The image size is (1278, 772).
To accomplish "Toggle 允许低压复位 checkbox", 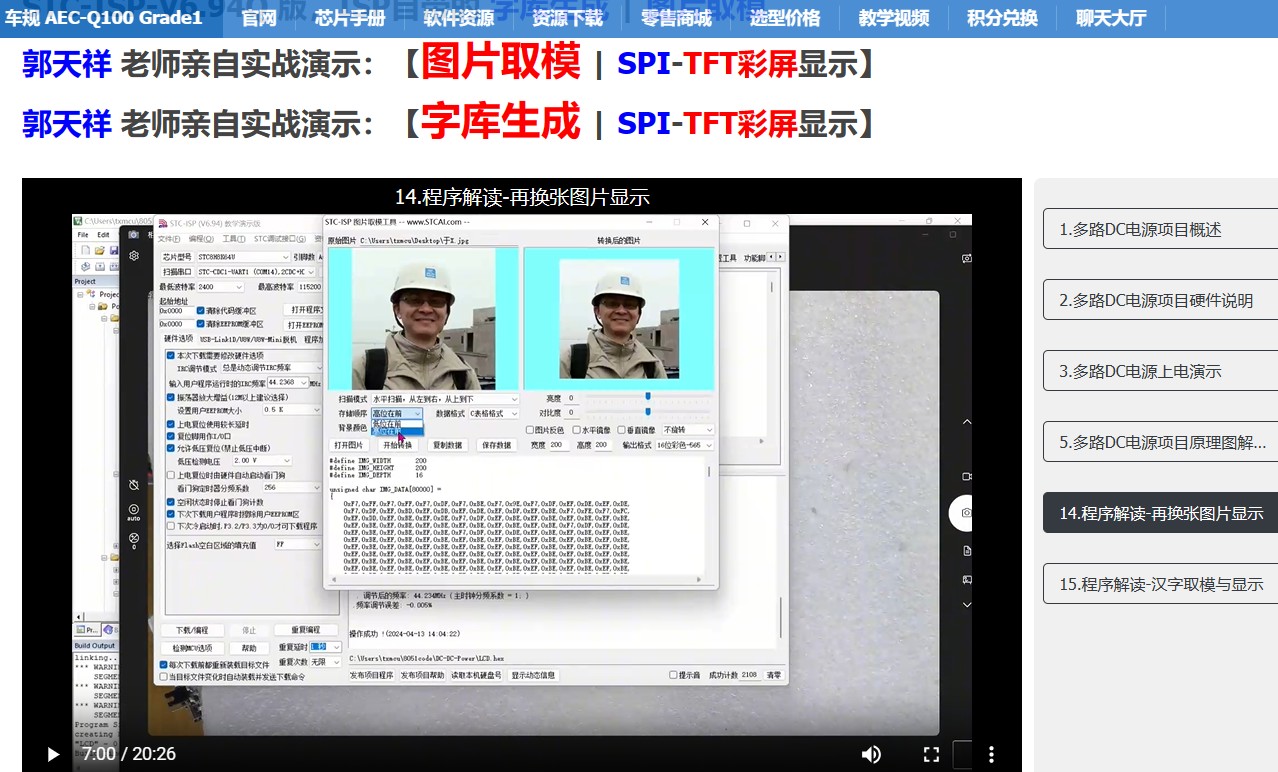I will 170,448.
